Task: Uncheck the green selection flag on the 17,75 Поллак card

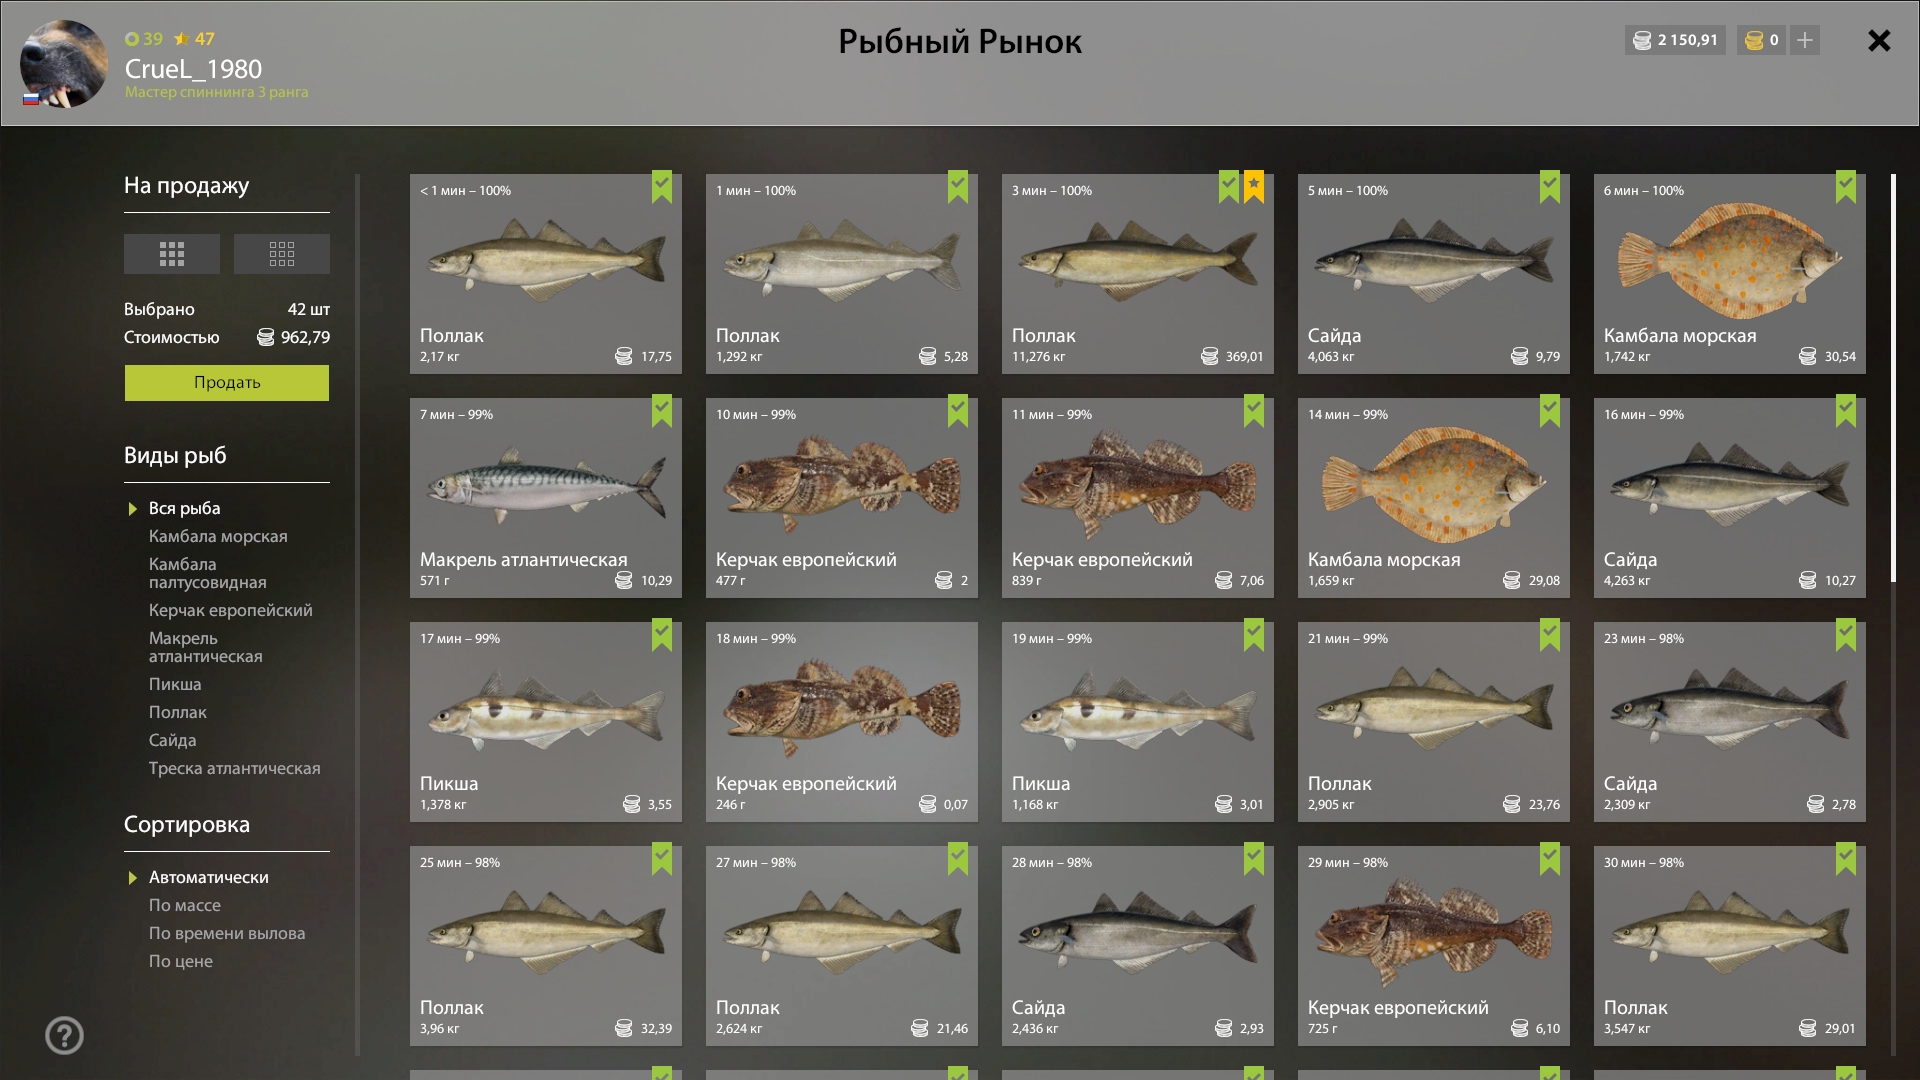Action: (x=662, y=187)
